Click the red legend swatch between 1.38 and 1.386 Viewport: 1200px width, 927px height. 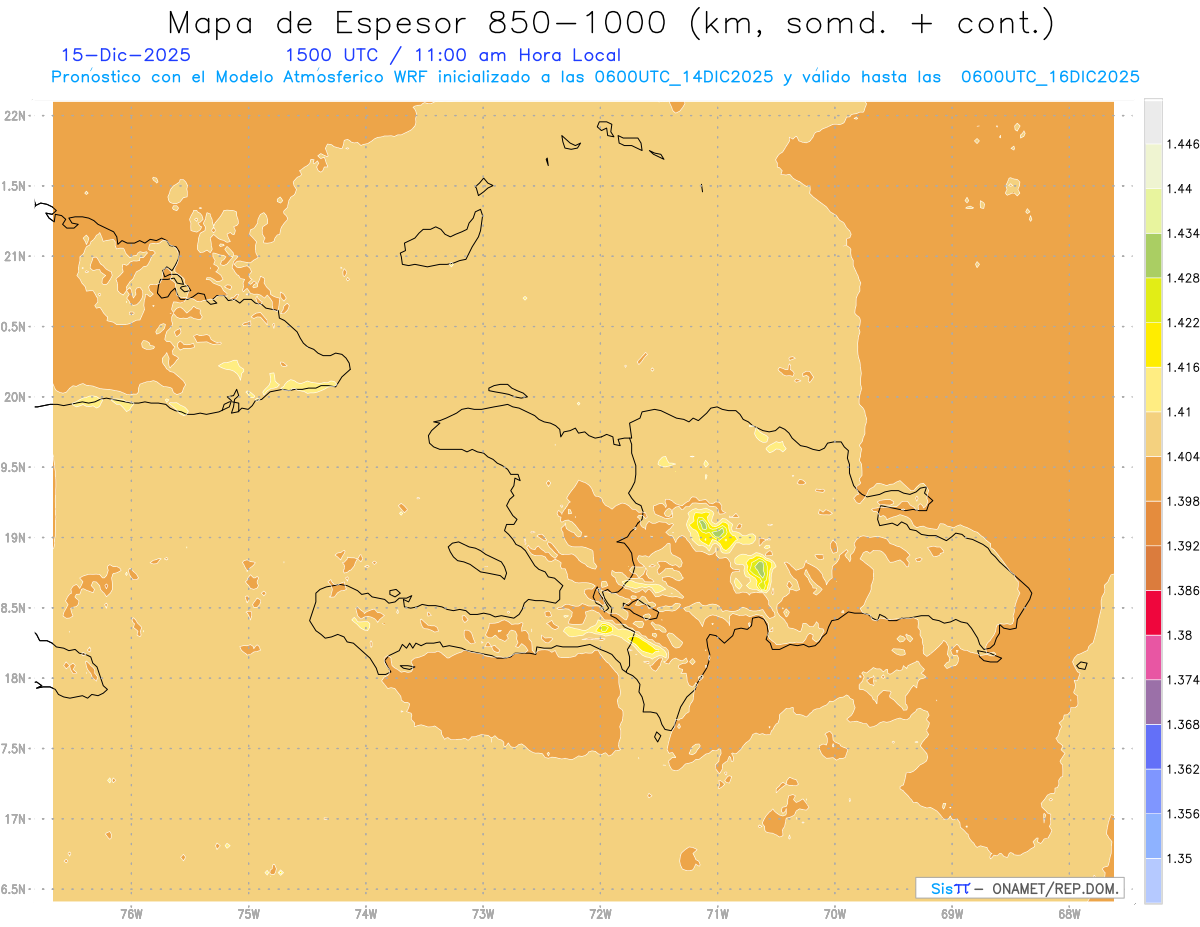1153,613
